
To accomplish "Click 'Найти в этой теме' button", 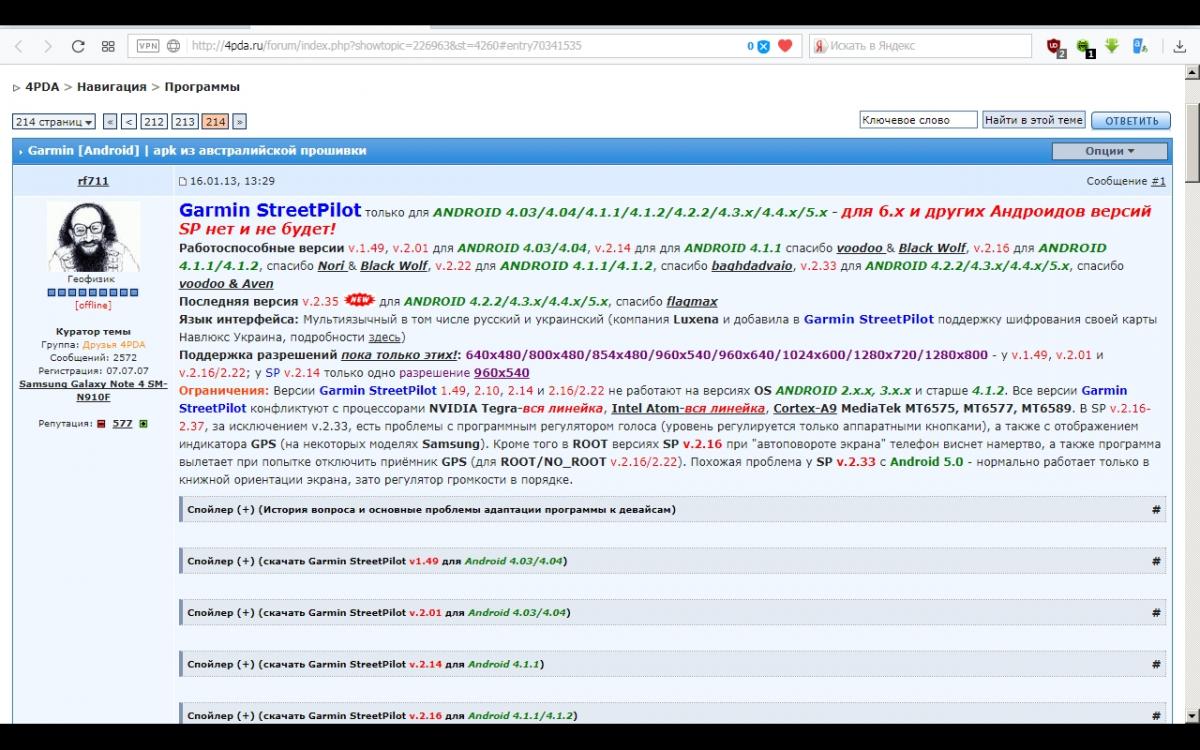I will click(x=1033, y=120).
